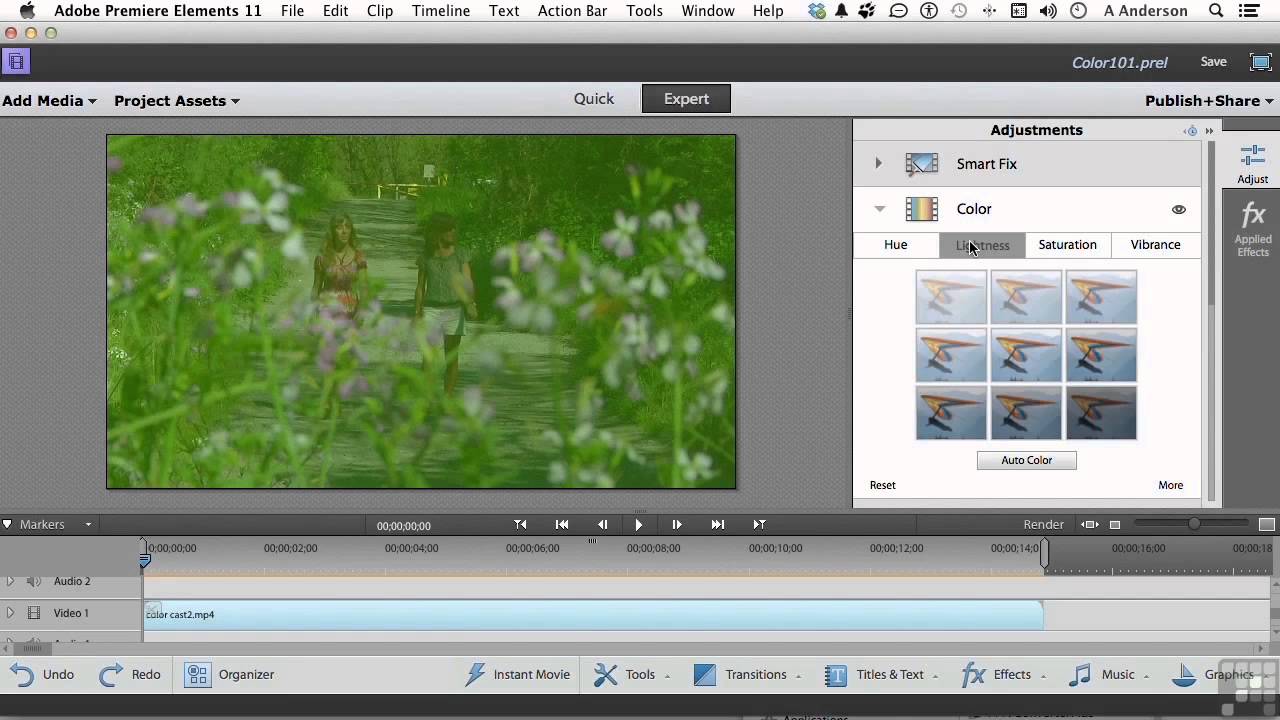Open the Organizer
The height and width of the screenshot is (720, 1280).
click(x=230, y=675)
